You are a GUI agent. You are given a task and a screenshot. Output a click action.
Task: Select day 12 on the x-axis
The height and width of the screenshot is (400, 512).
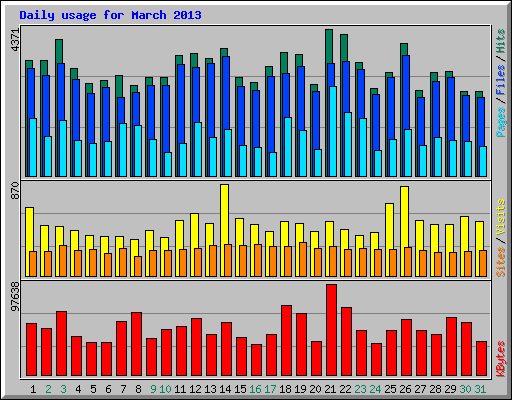click(x=195, y=389)
